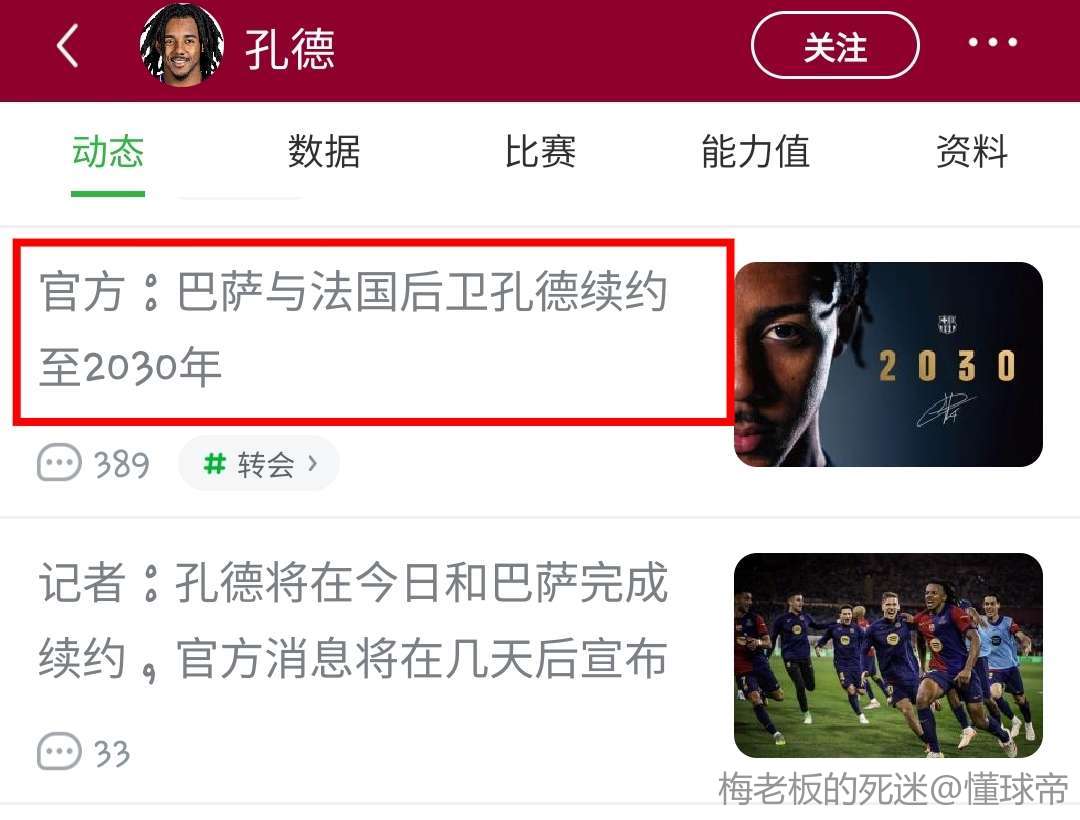
Task: Open comments icon showing 389
Action: 59,463
